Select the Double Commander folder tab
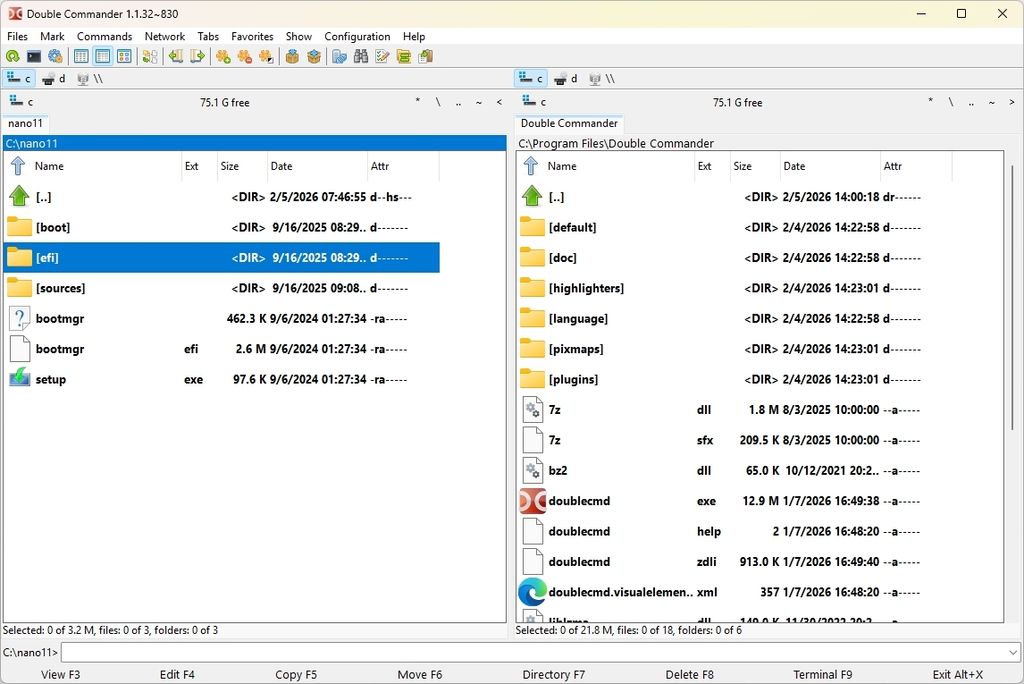The height and width of the screenshot is (684, 1024). click(x=569, y=123)
